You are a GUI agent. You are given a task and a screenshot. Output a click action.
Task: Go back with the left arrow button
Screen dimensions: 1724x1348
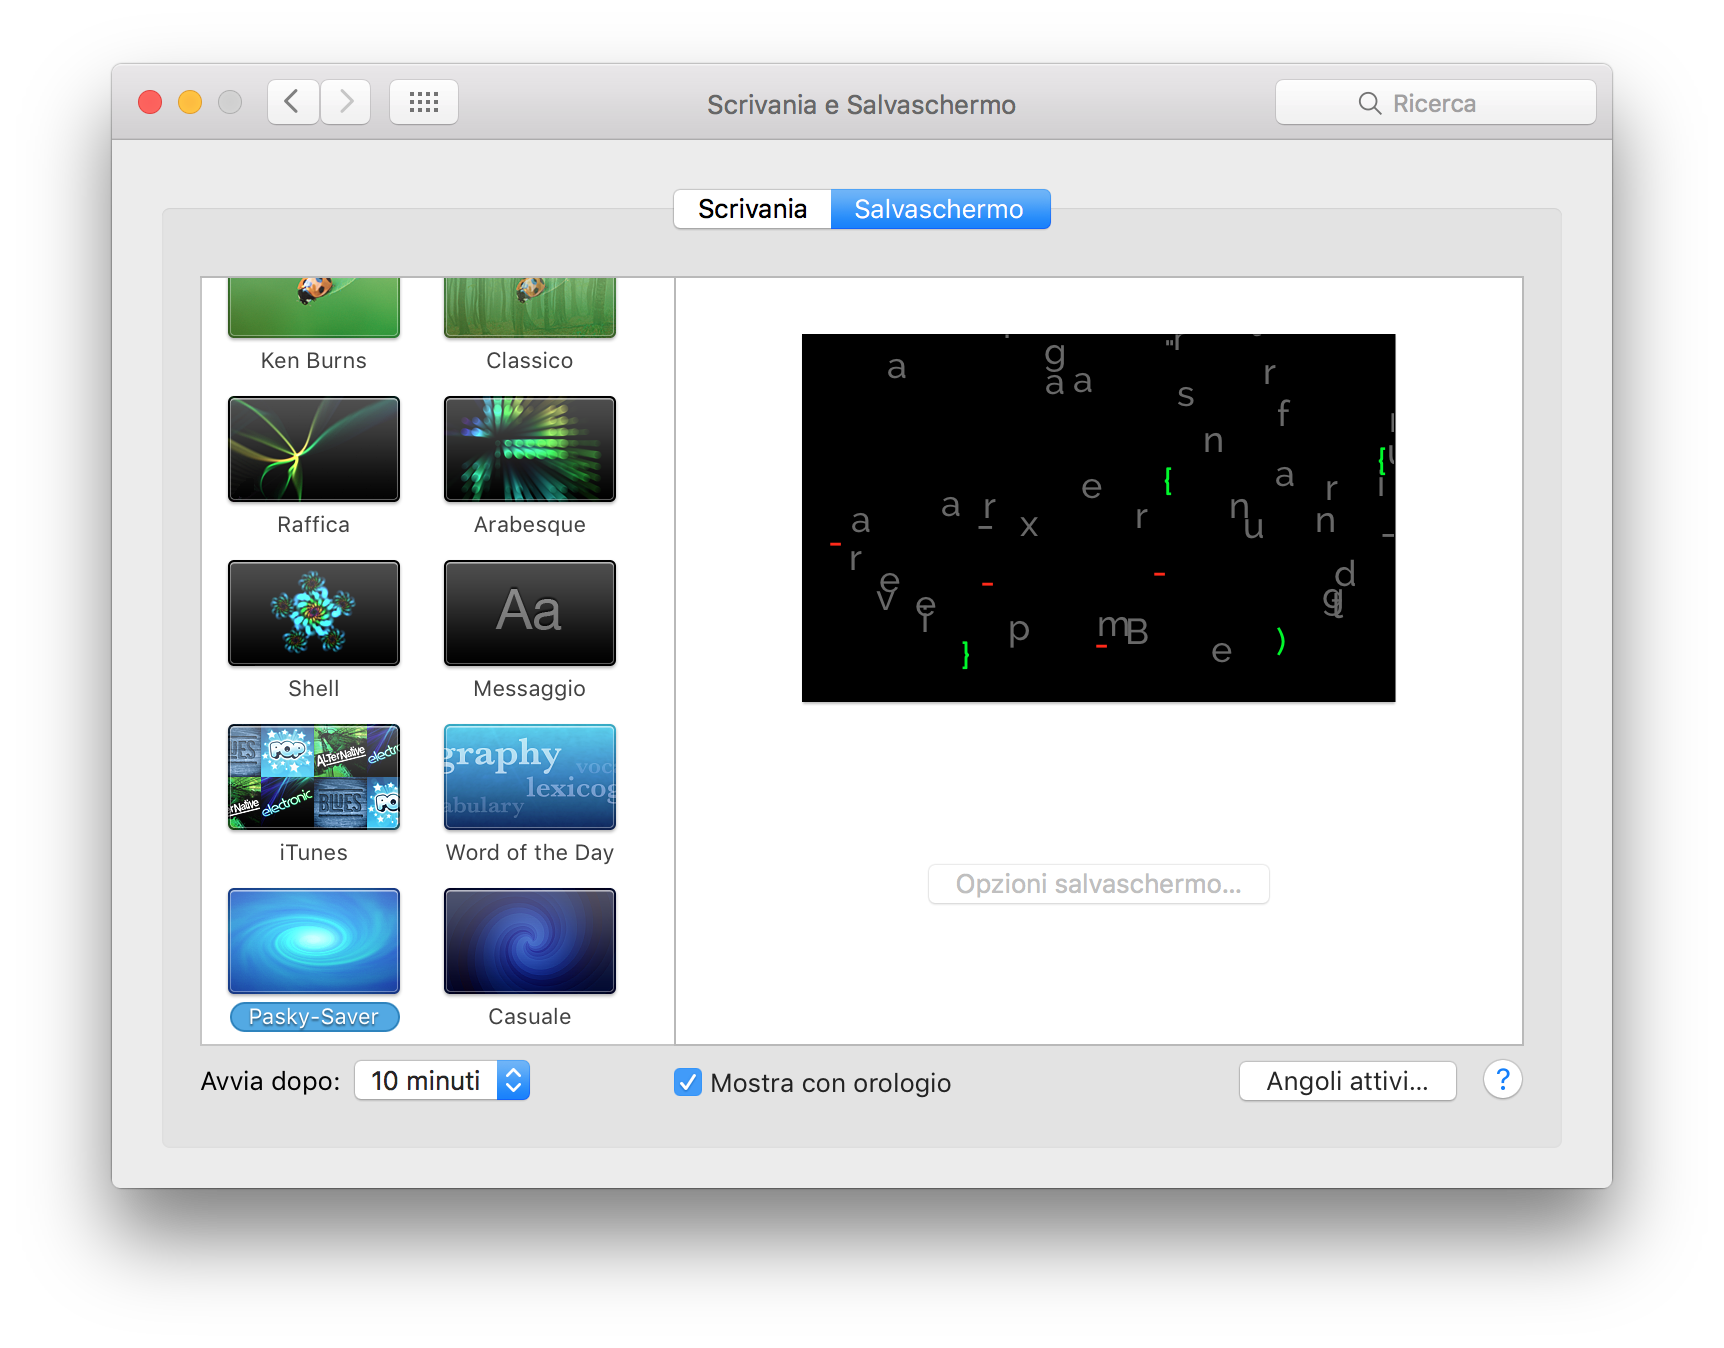(293, 102)
